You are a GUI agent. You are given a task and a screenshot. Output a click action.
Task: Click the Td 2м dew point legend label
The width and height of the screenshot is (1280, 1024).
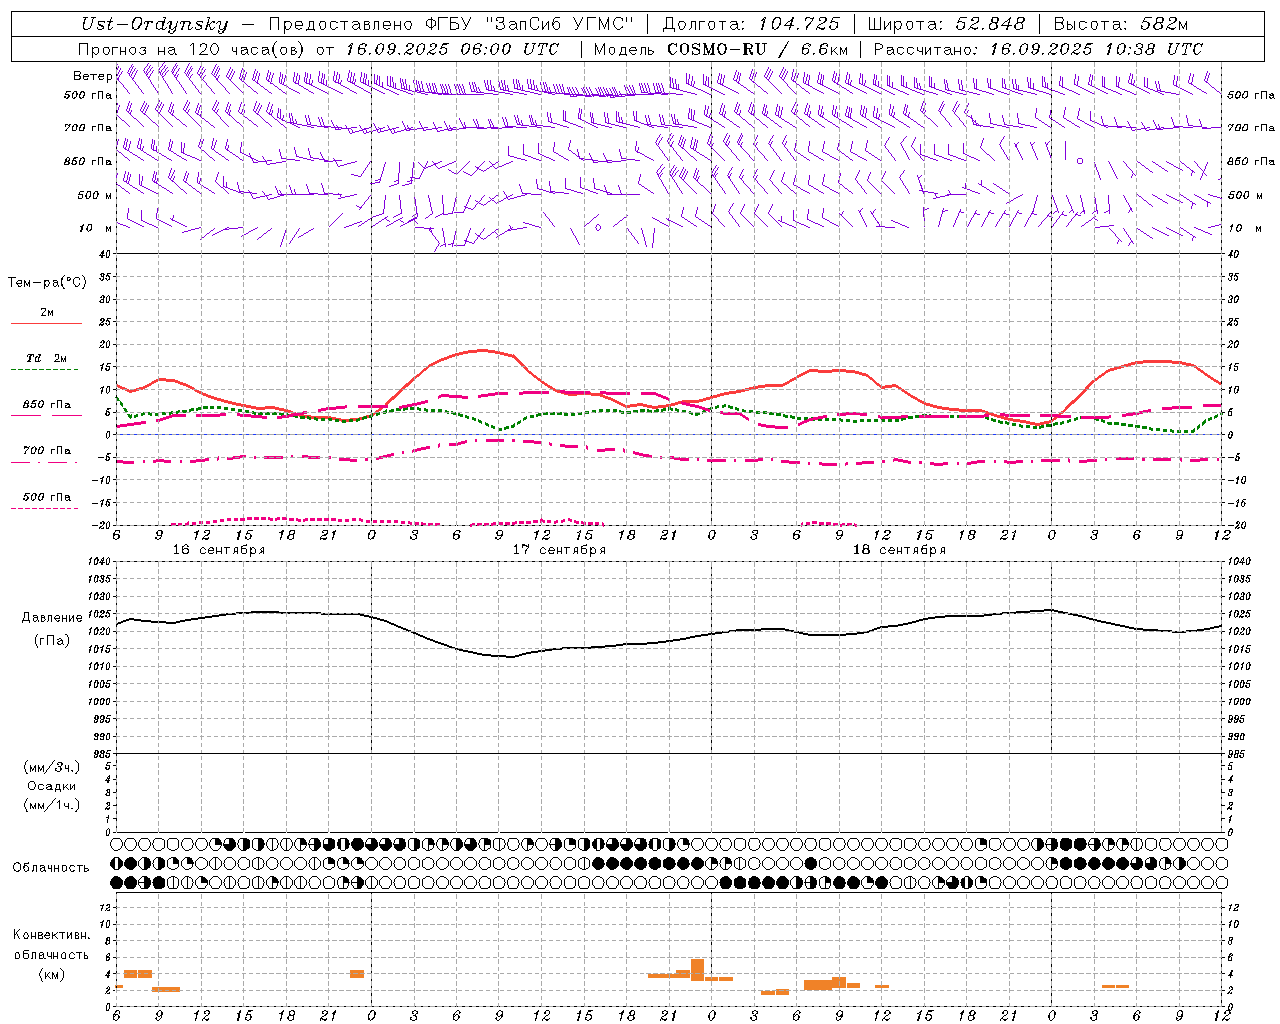tap(47, 358)
